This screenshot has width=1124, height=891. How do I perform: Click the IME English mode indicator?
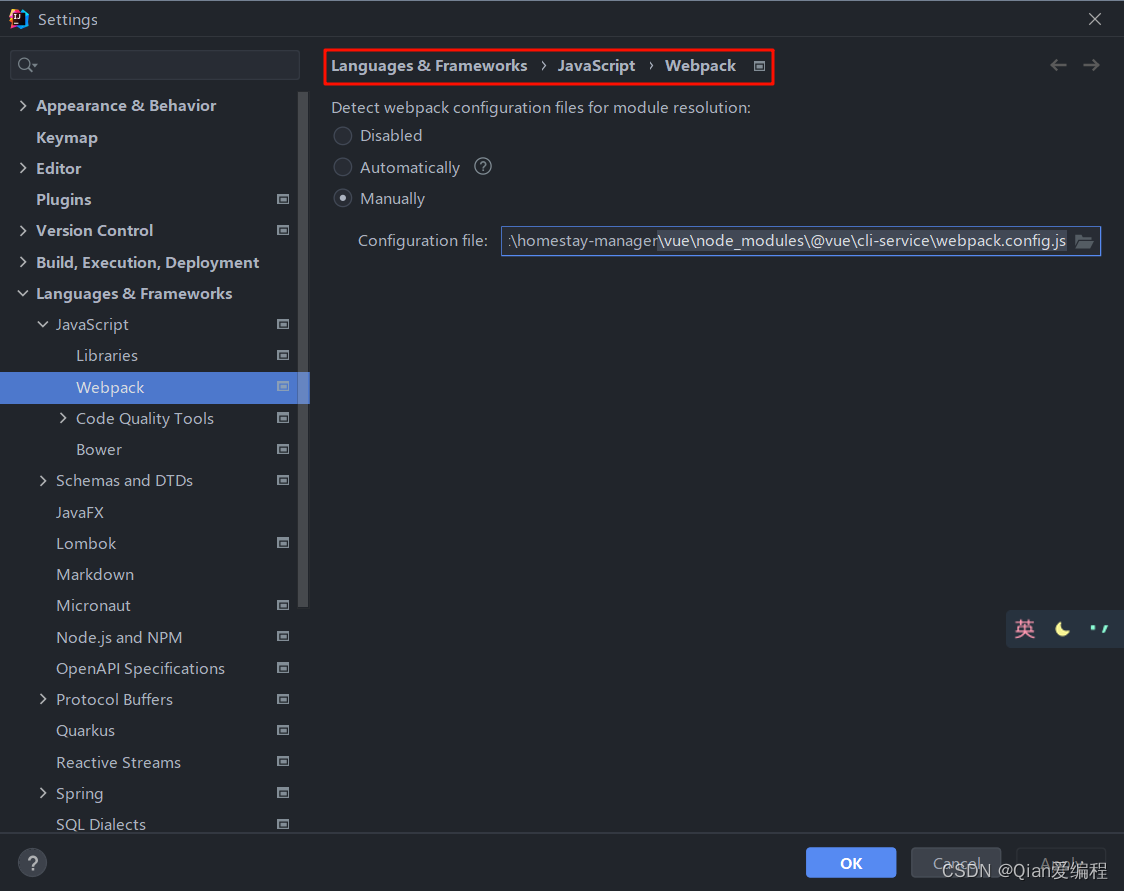pyautogui.click(x=1024, y=629)
